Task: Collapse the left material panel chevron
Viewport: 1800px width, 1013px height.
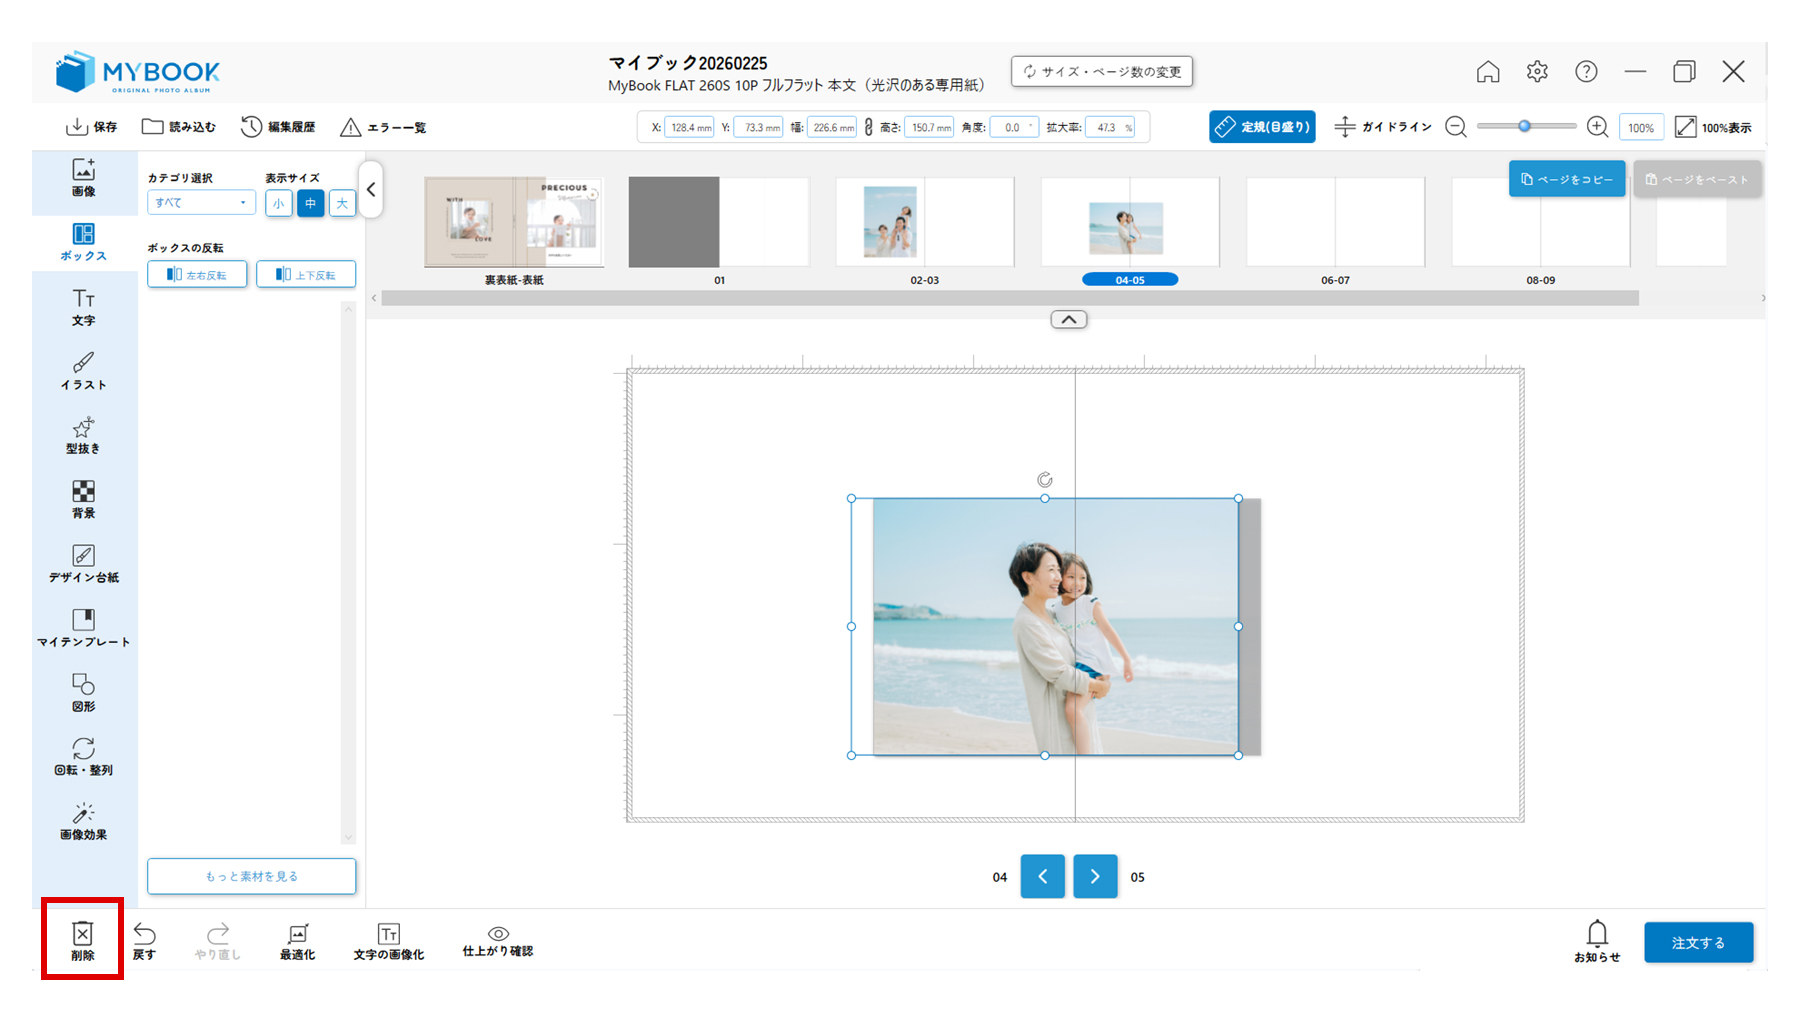Action: (x=371, y=189)
